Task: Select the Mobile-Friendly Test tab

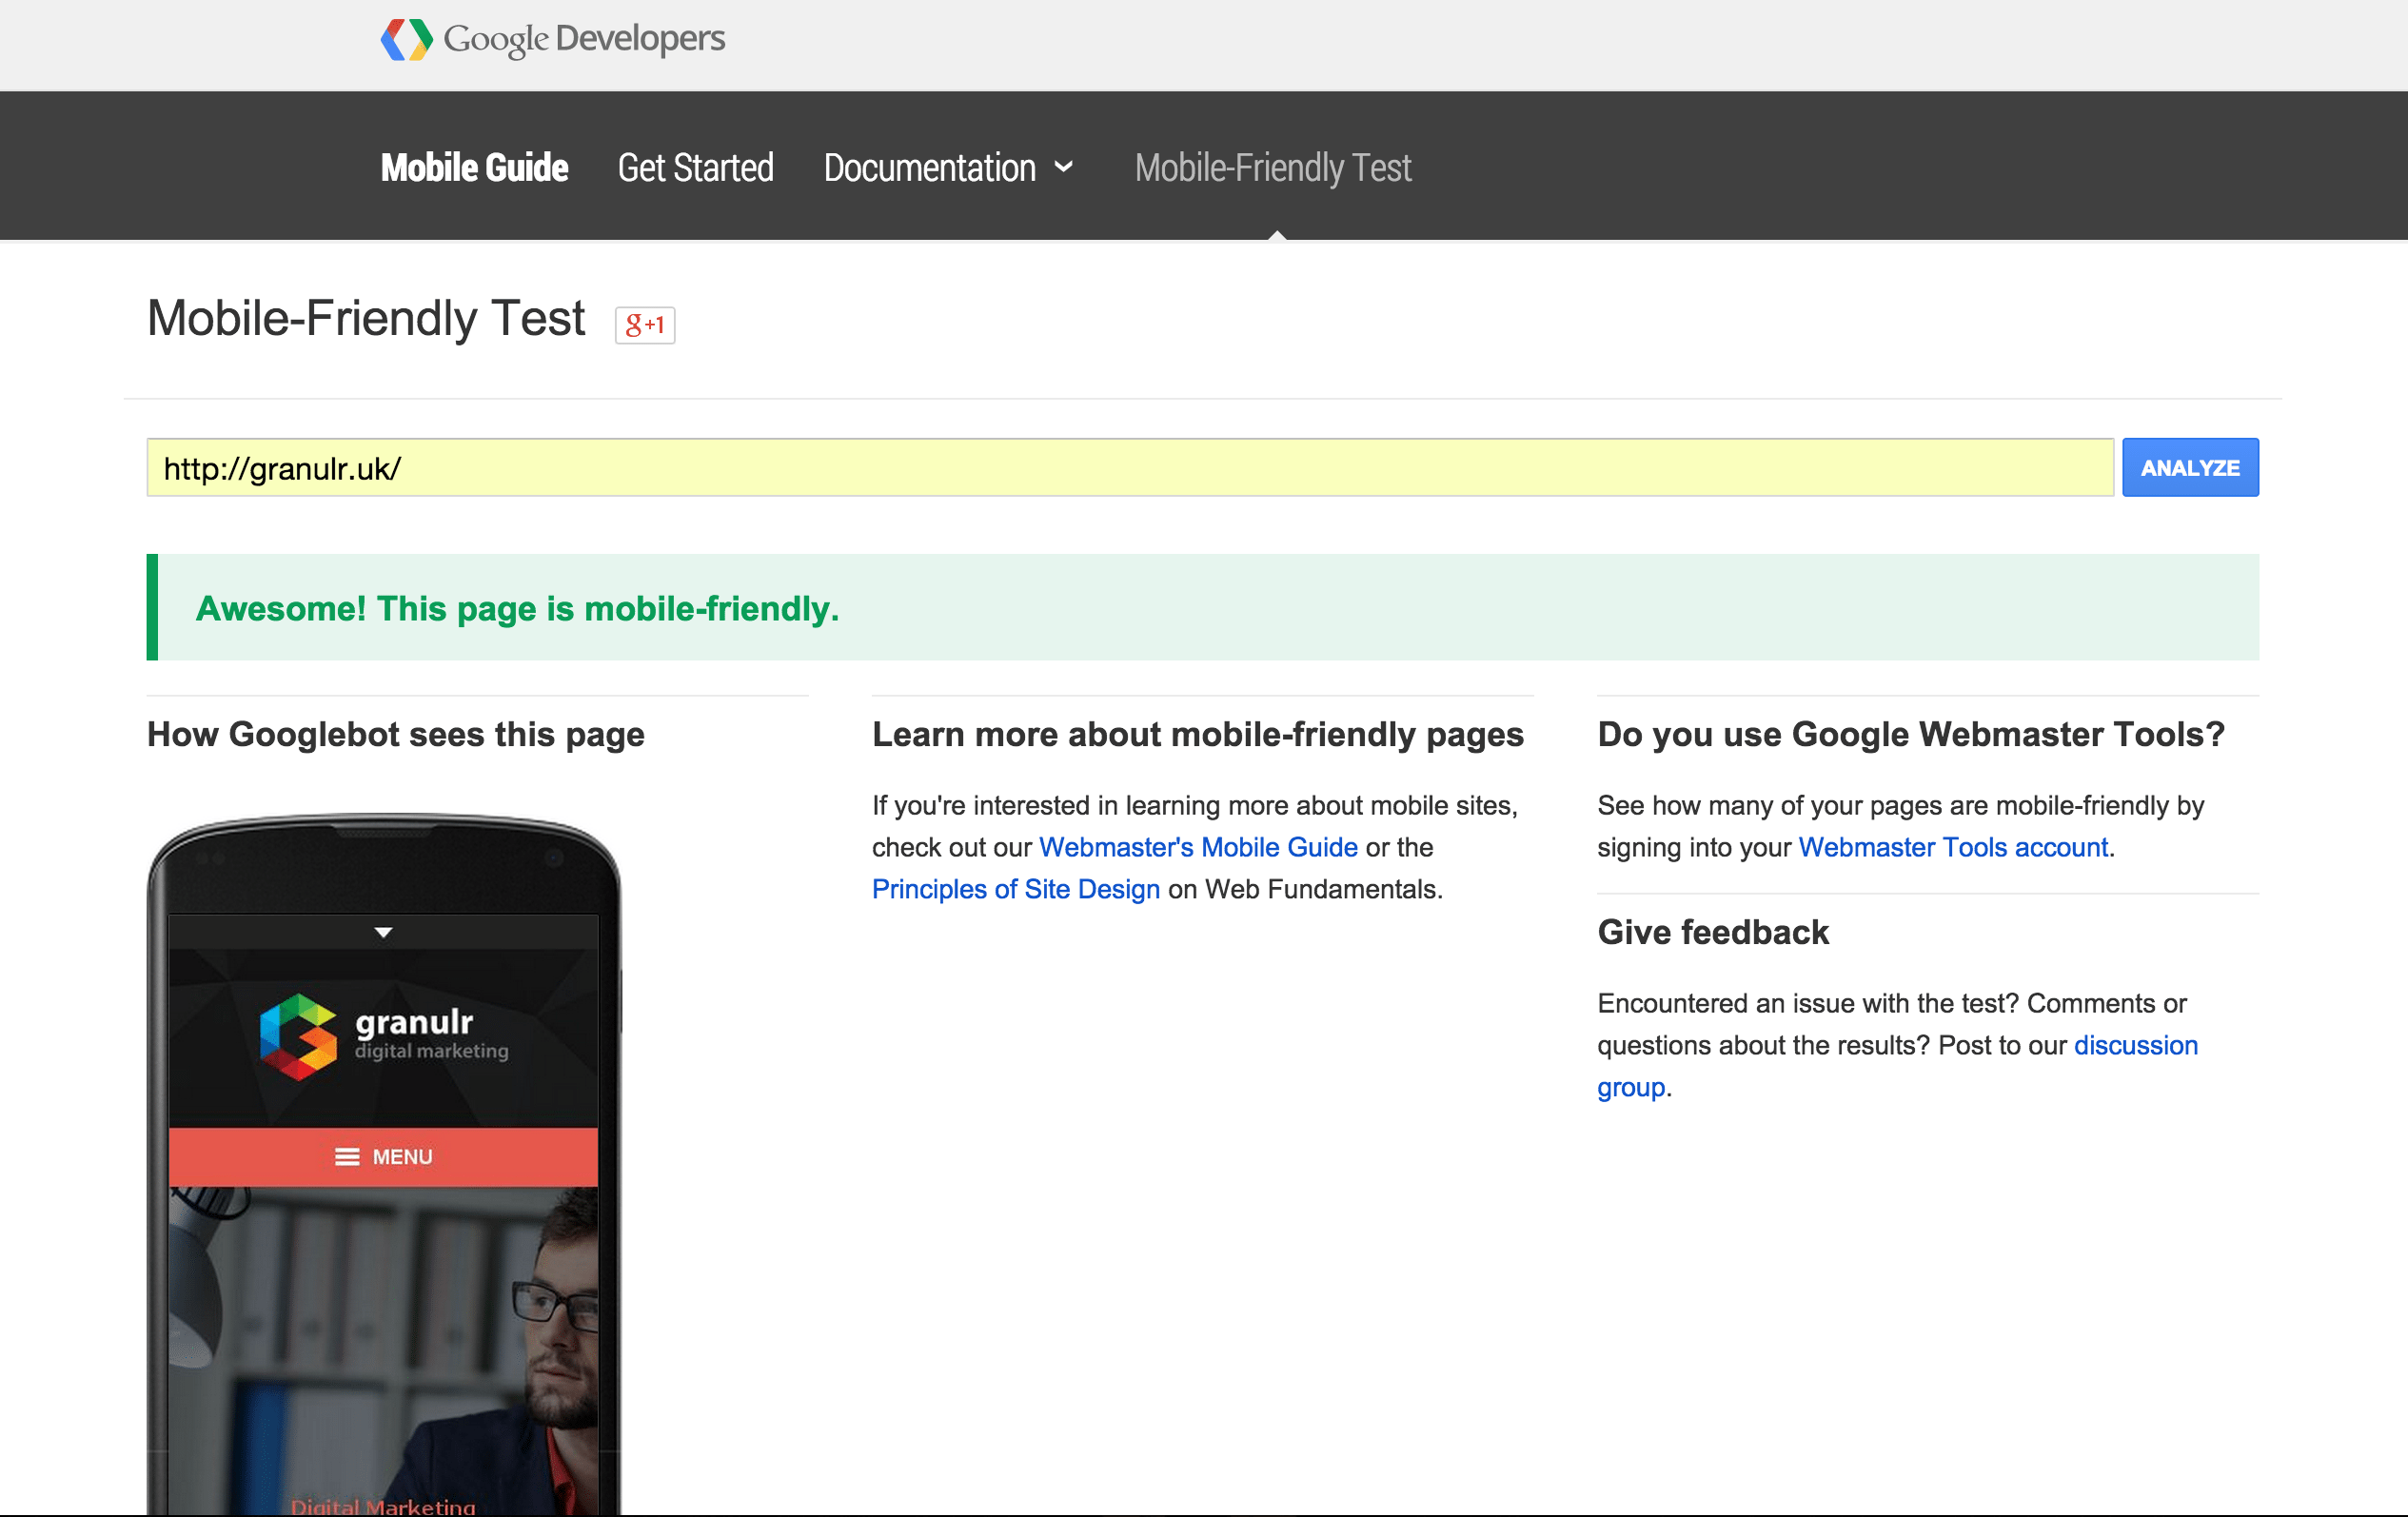Action: coord(1273,167)
